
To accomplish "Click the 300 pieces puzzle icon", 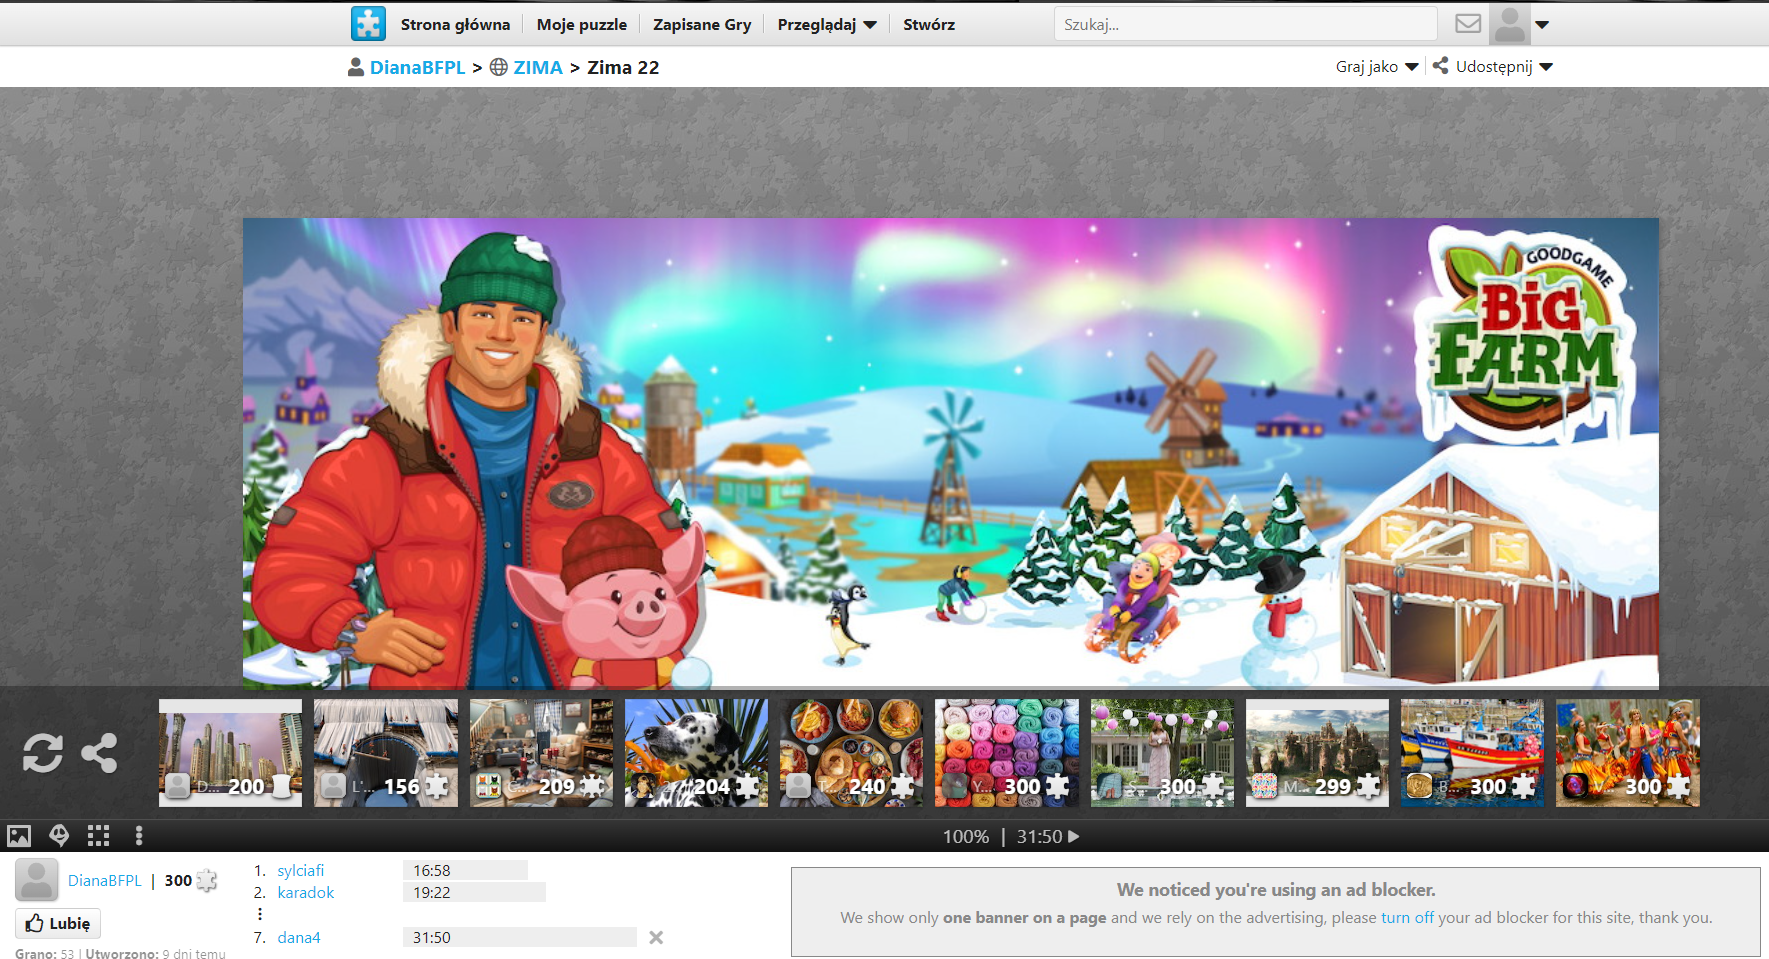I will pos(207,880).
